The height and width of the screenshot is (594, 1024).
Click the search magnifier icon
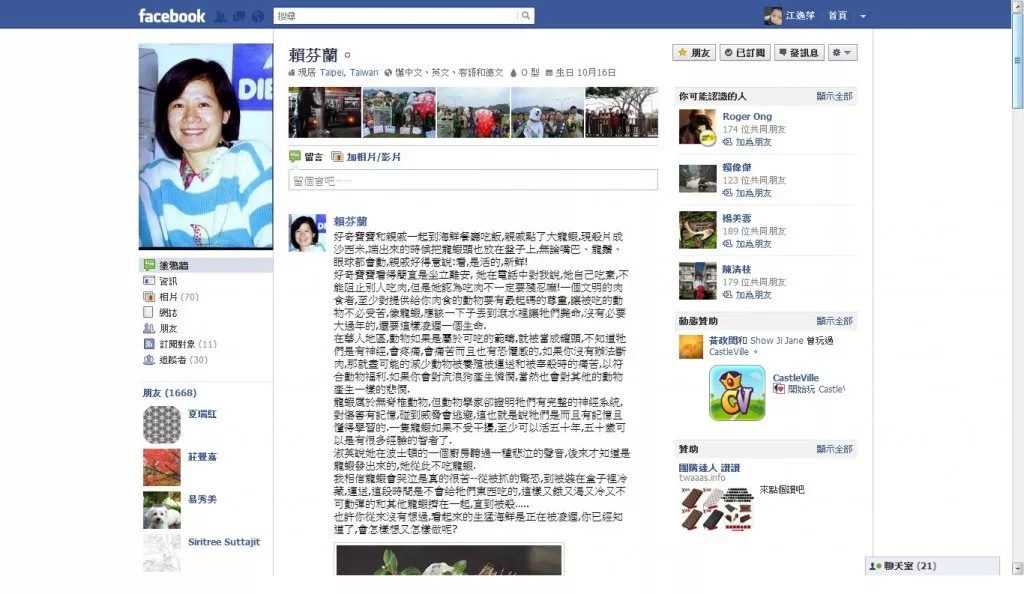(526, 16)
